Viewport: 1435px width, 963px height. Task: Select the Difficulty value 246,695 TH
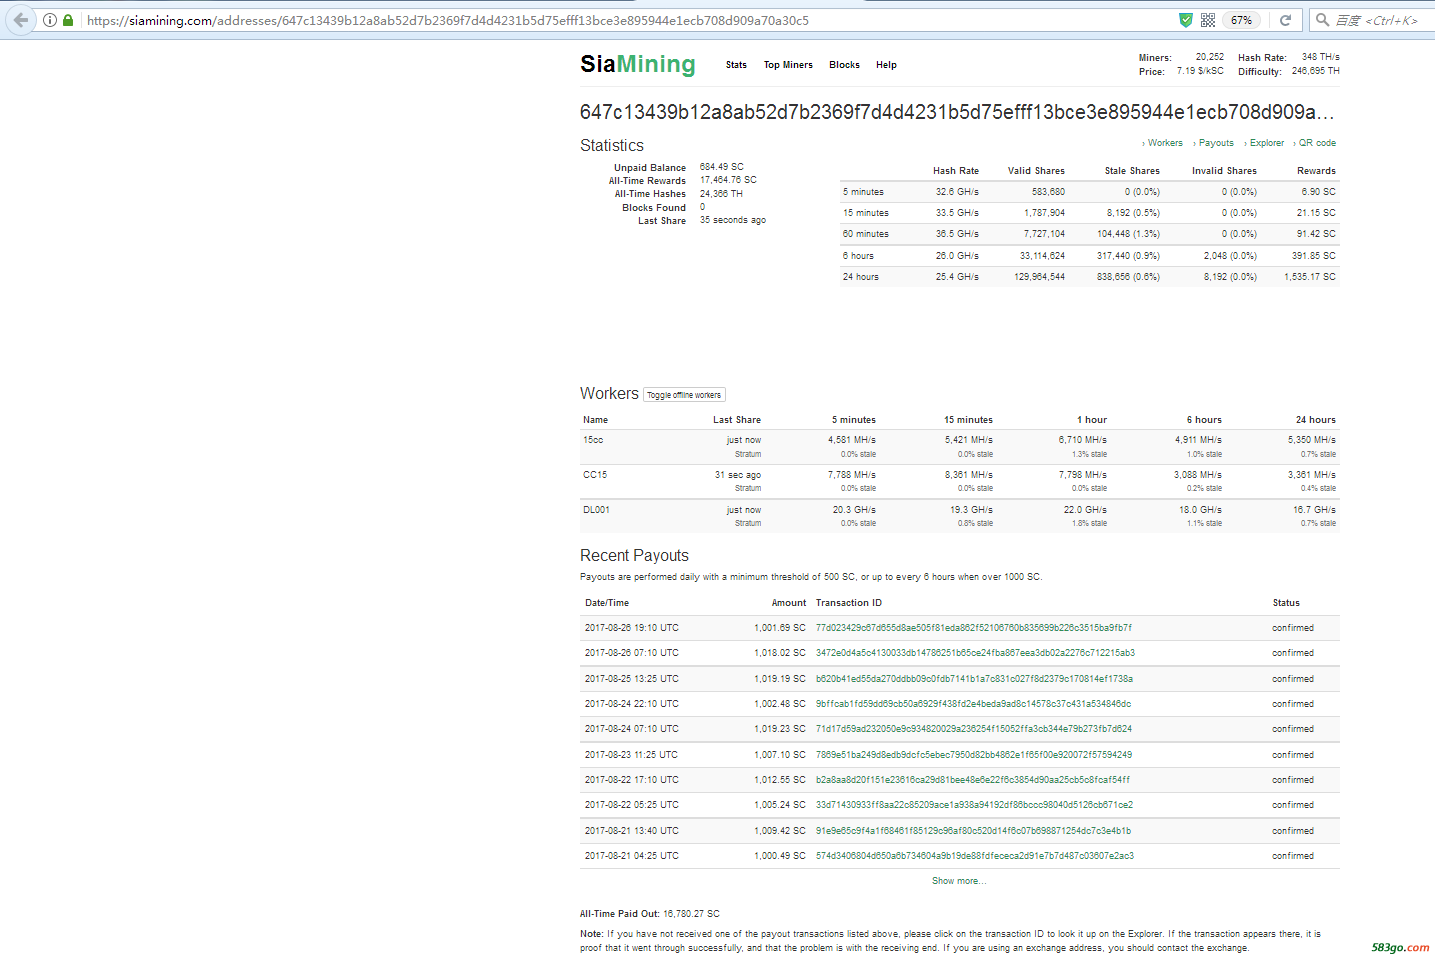click(1316, 71)
